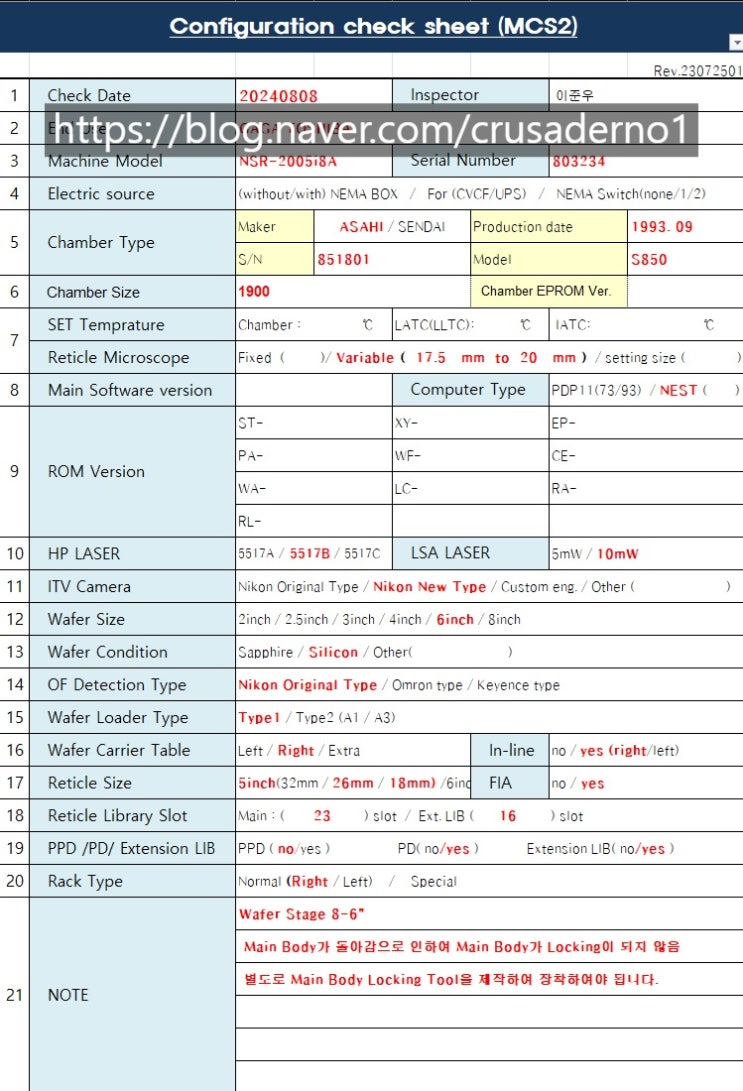743x1091 pixels.
Task: Select the Reticle Library Slot values cell
Action: (489, 815)
